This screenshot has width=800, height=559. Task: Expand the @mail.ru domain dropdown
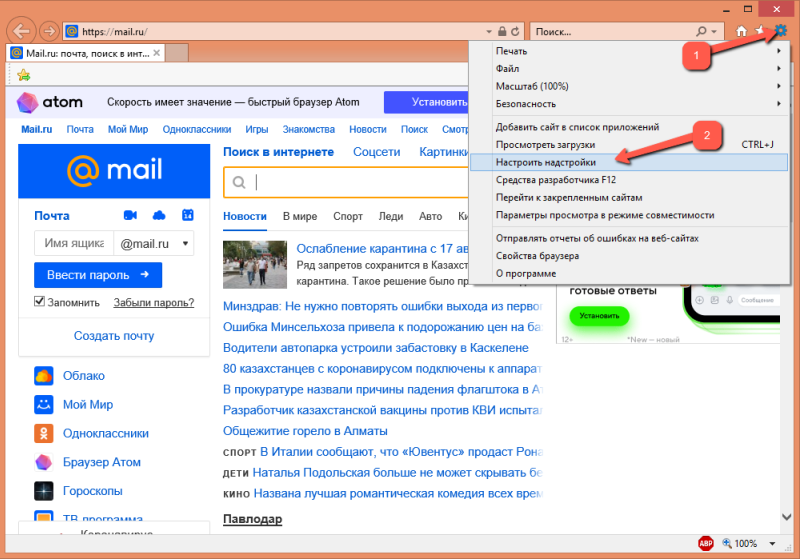coord(154,244)
